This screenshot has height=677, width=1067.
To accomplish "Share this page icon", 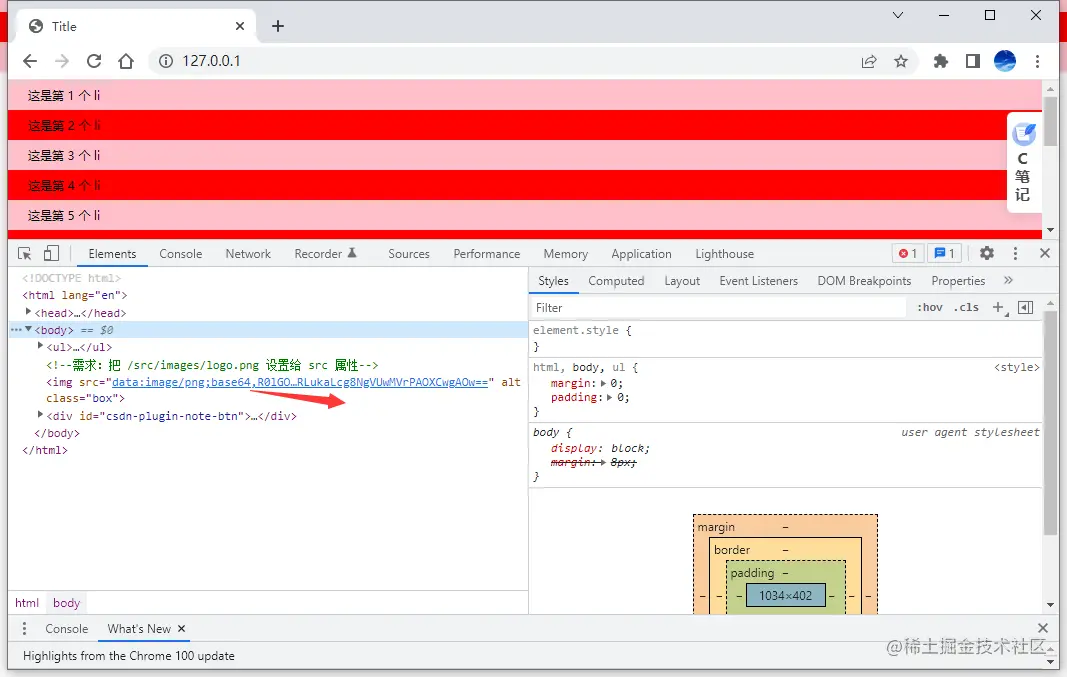I will point(869,61).
